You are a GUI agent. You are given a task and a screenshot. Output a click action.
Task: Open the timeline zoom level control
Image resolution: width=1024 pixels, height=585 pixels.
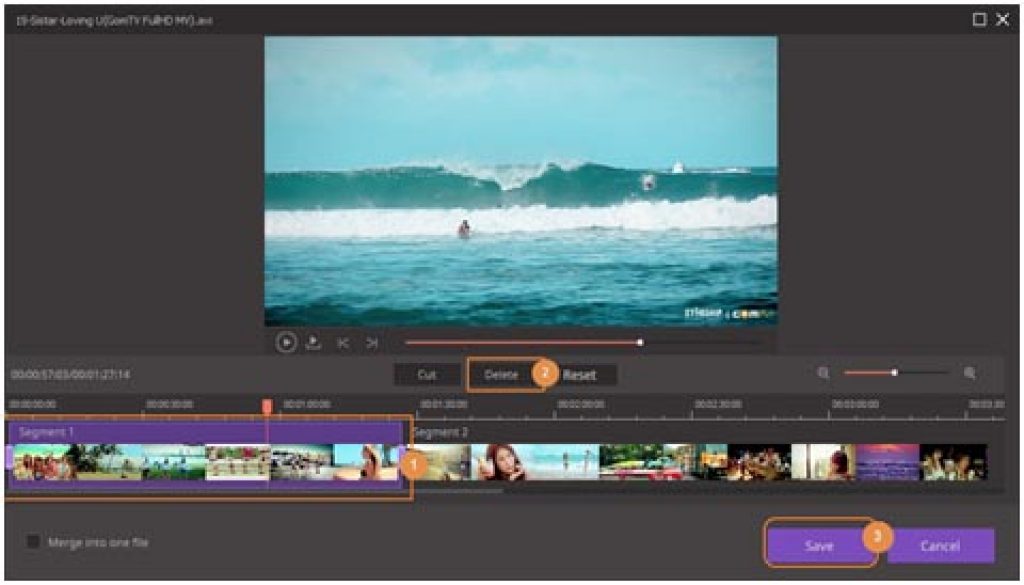pyautogui.click(x=893, y=372)
